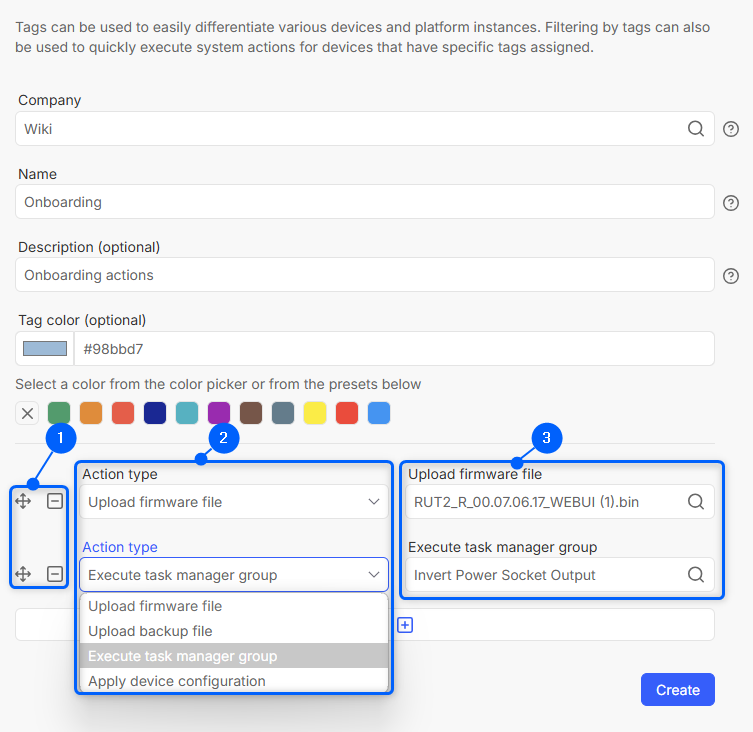
Task: Remove the first action row with minus icon
Action: (x=55, y=501)
